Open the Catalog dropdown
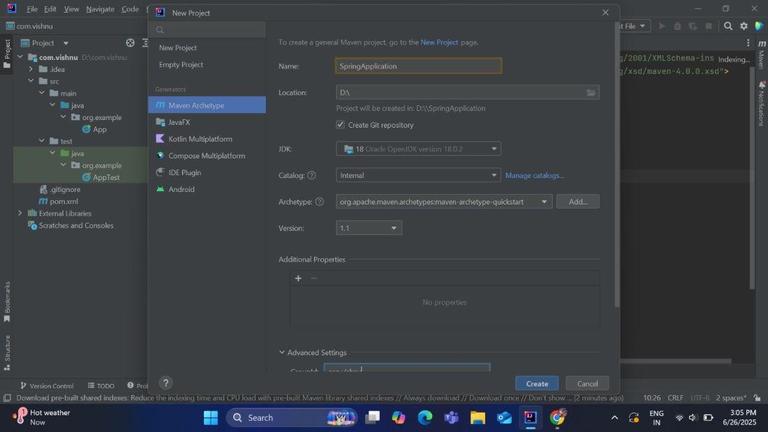This screenshot has height=432, width=768. [x=418, y=175]
